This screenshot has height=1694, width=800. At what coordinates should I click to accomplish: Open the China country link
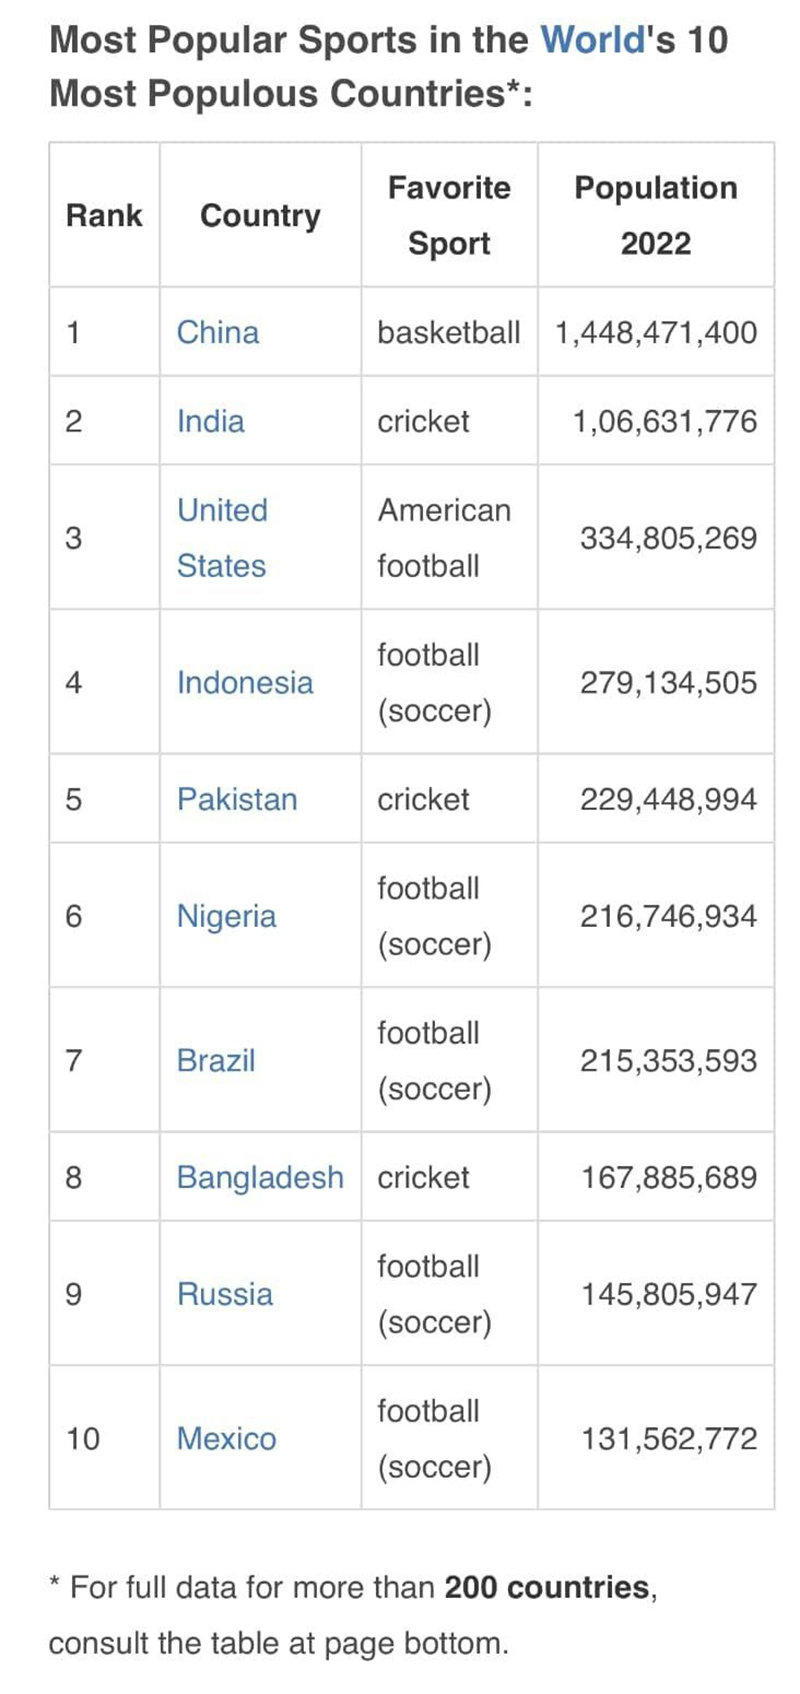(217, 332)
